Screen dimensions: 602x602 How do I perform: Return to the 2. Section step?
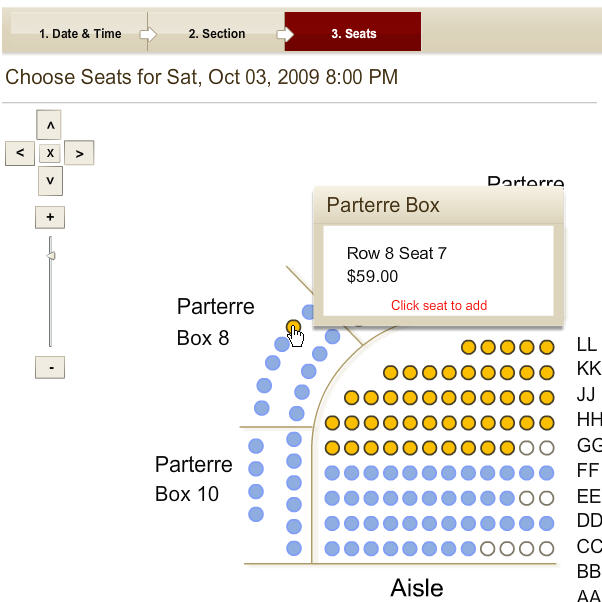point(217,33)
